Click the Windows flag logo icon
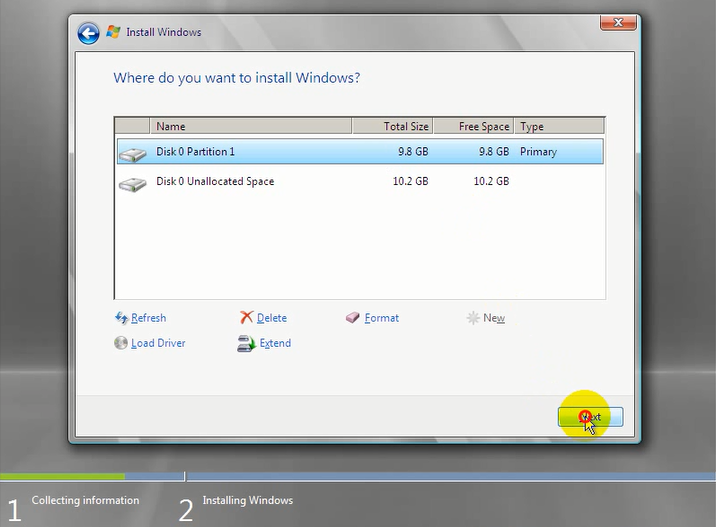The width and height of the screenshot is (716, 527). (x=113, y=32)
